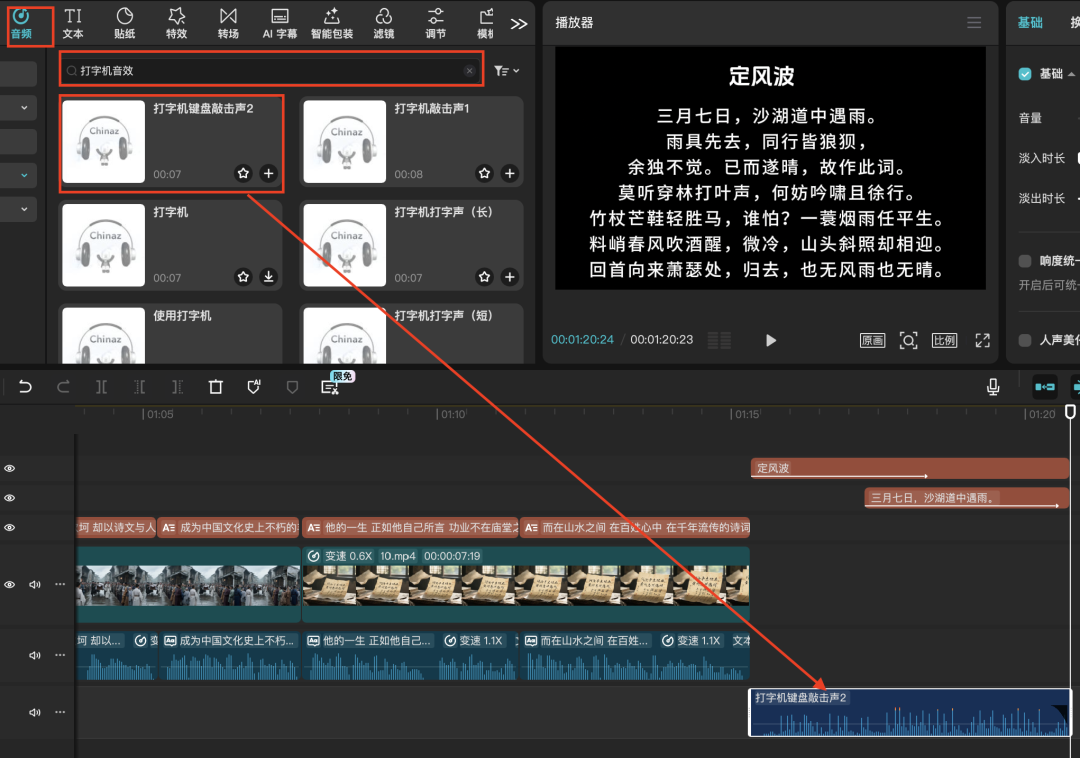Open the 滤镜 filters panel
The width and height of the screenshot is (1080, 758).
[383, 22]
